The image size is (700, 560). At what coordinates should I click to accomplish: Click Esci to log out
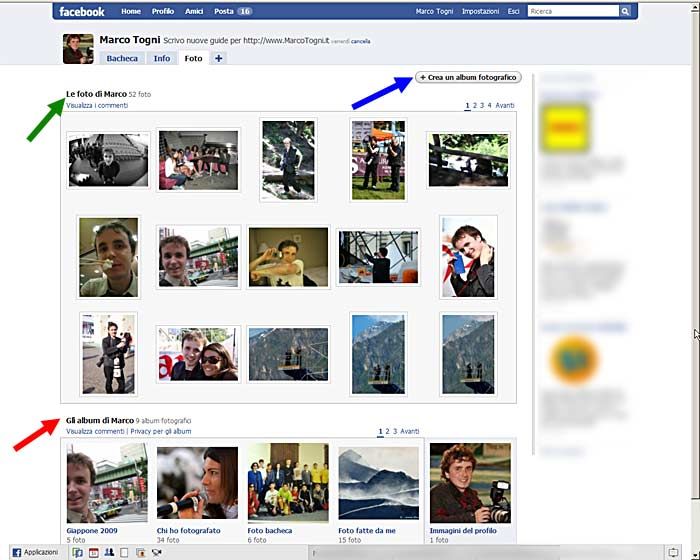point(513,12)
